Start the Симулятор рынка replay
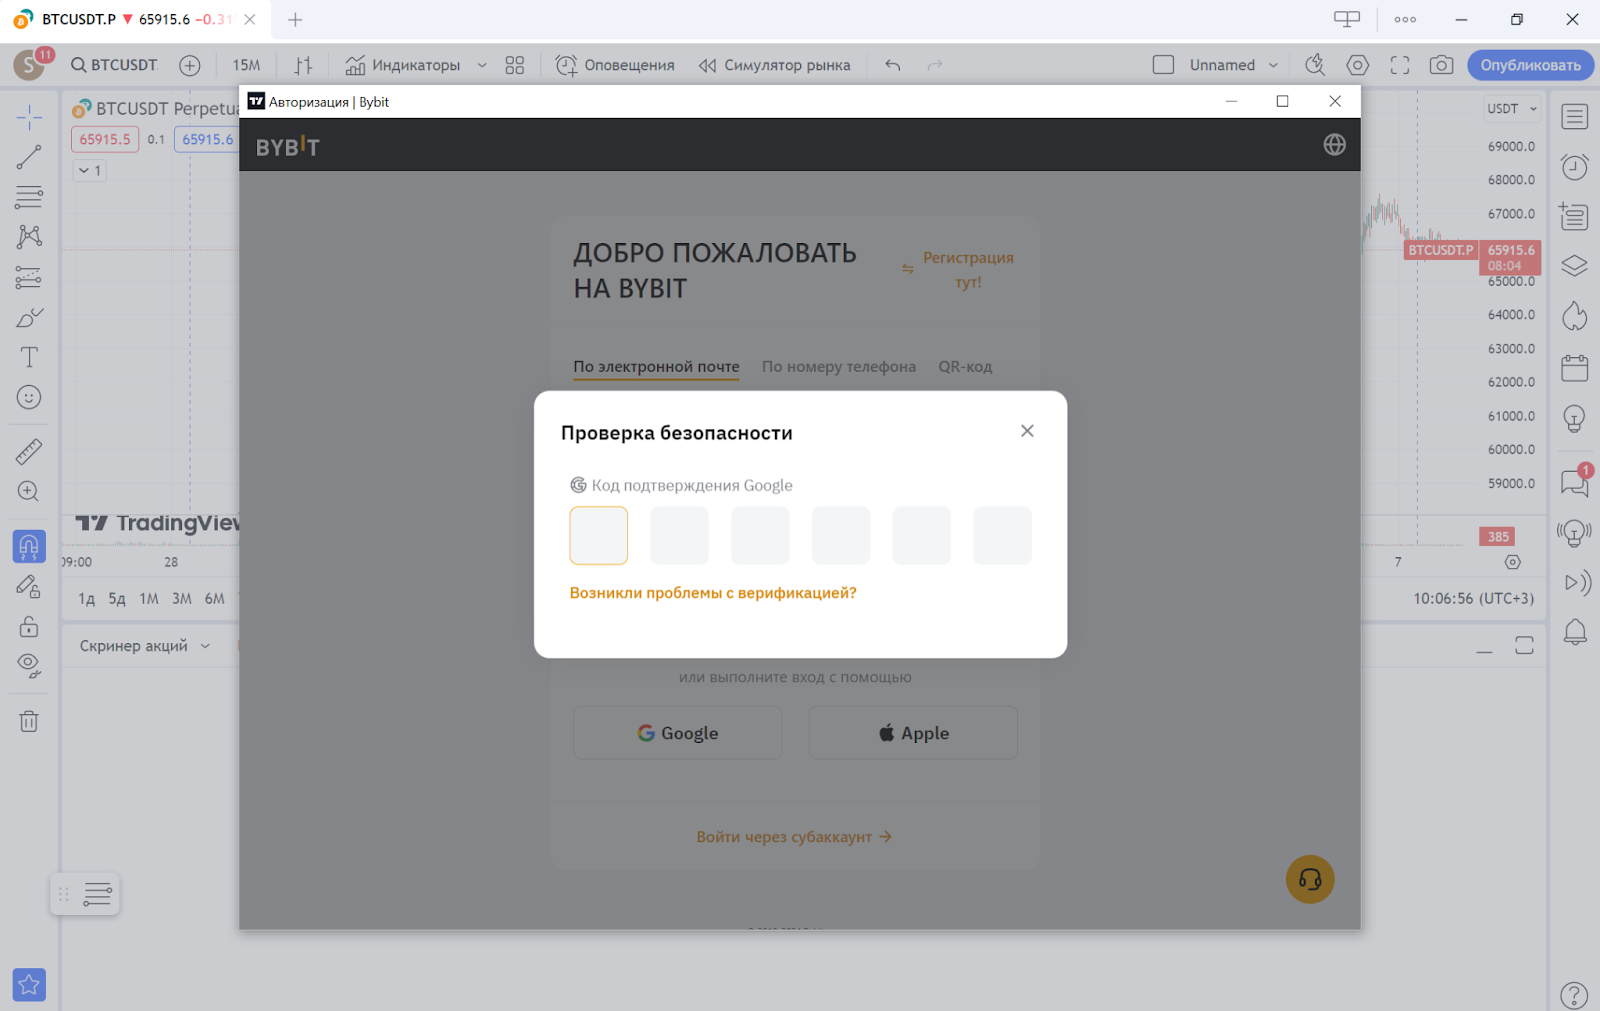 coord(775,65)
